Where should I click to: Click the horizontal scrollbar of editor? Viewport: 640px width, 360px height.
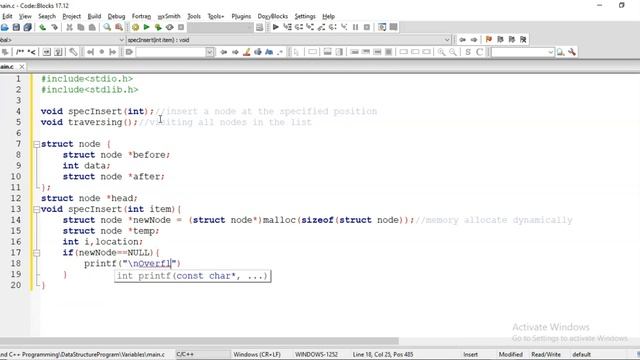pos(199,341)
